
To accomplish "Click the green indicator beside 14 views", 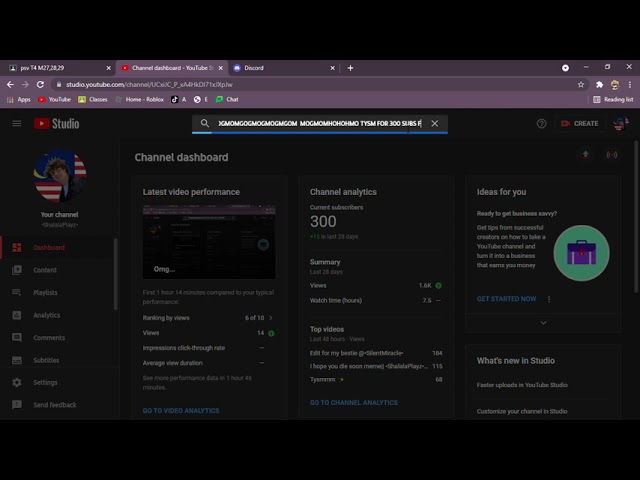I will tap(271, 333).
